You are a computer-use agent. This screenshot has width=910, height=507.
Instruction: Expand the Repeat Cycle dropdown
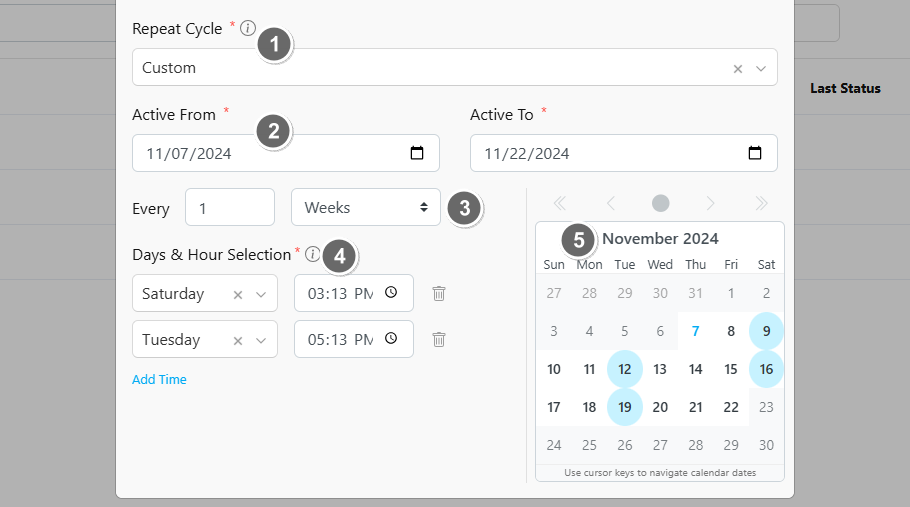(761, 69)
